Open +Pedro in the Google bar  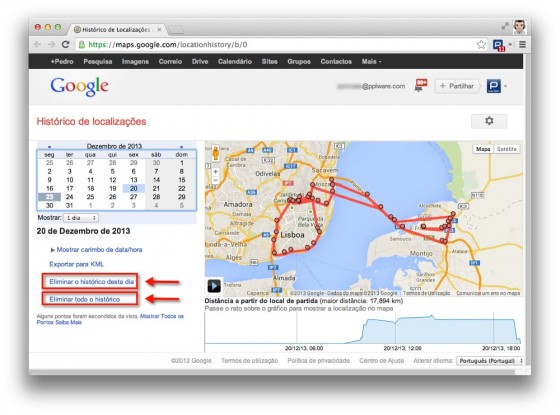click(x=62, y=61)
